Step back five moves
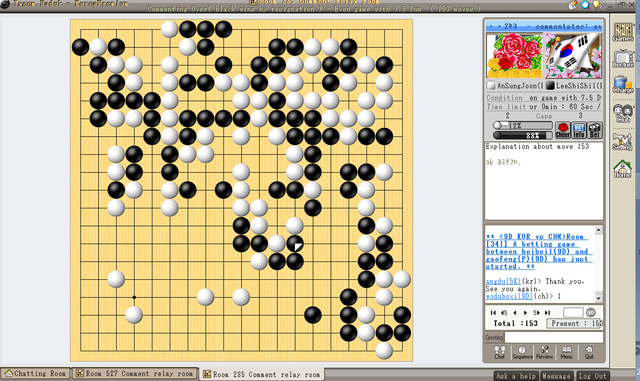Screen dimensions: 640x381 click(x=504, y=313)
